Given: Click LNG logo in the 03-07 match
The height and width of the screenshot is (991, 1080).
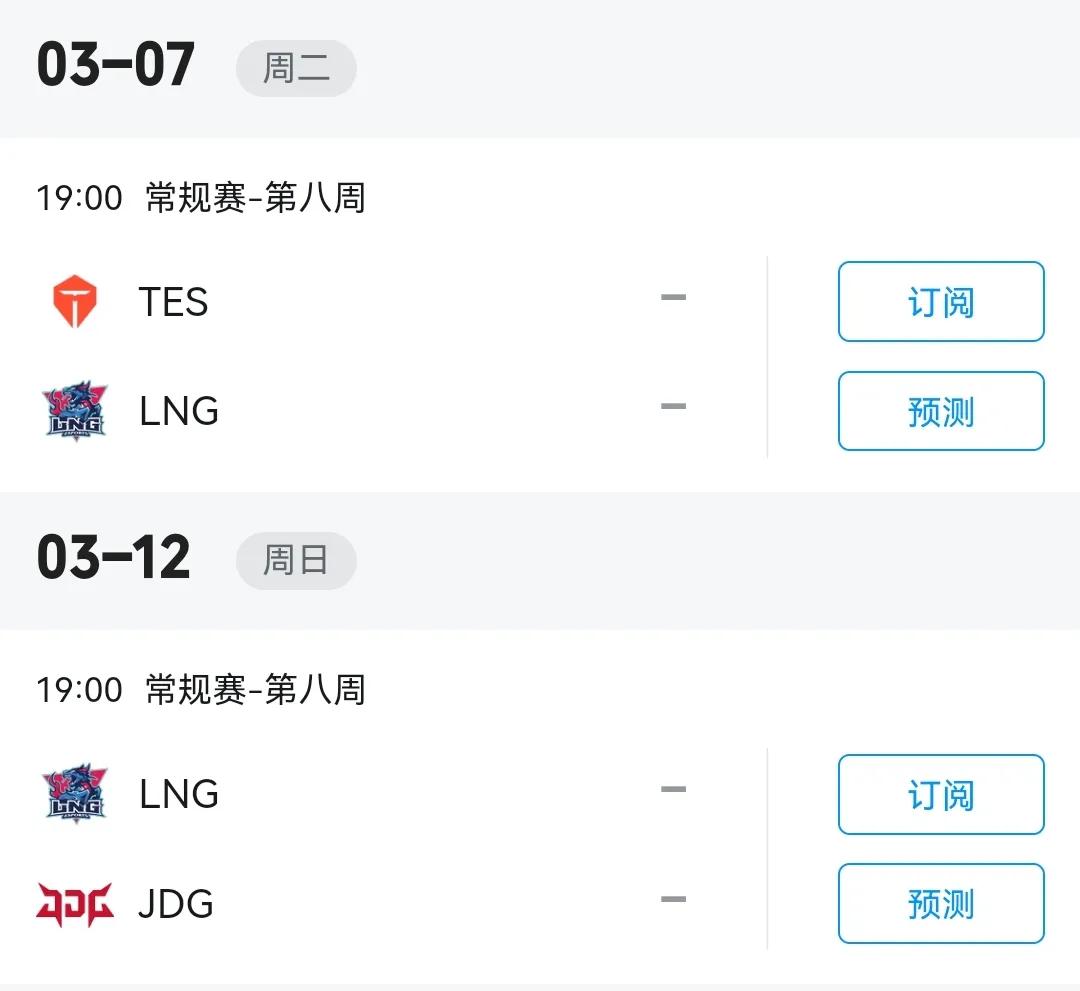Looking at the screenshot, I should click(75, 411).
